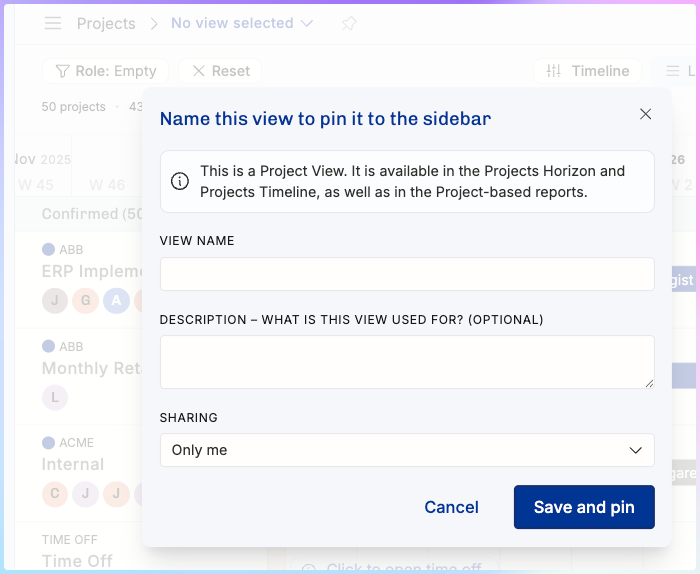Click the info icon in notice
The width and height of the screenshot is (700, 574).
(180, 181)
